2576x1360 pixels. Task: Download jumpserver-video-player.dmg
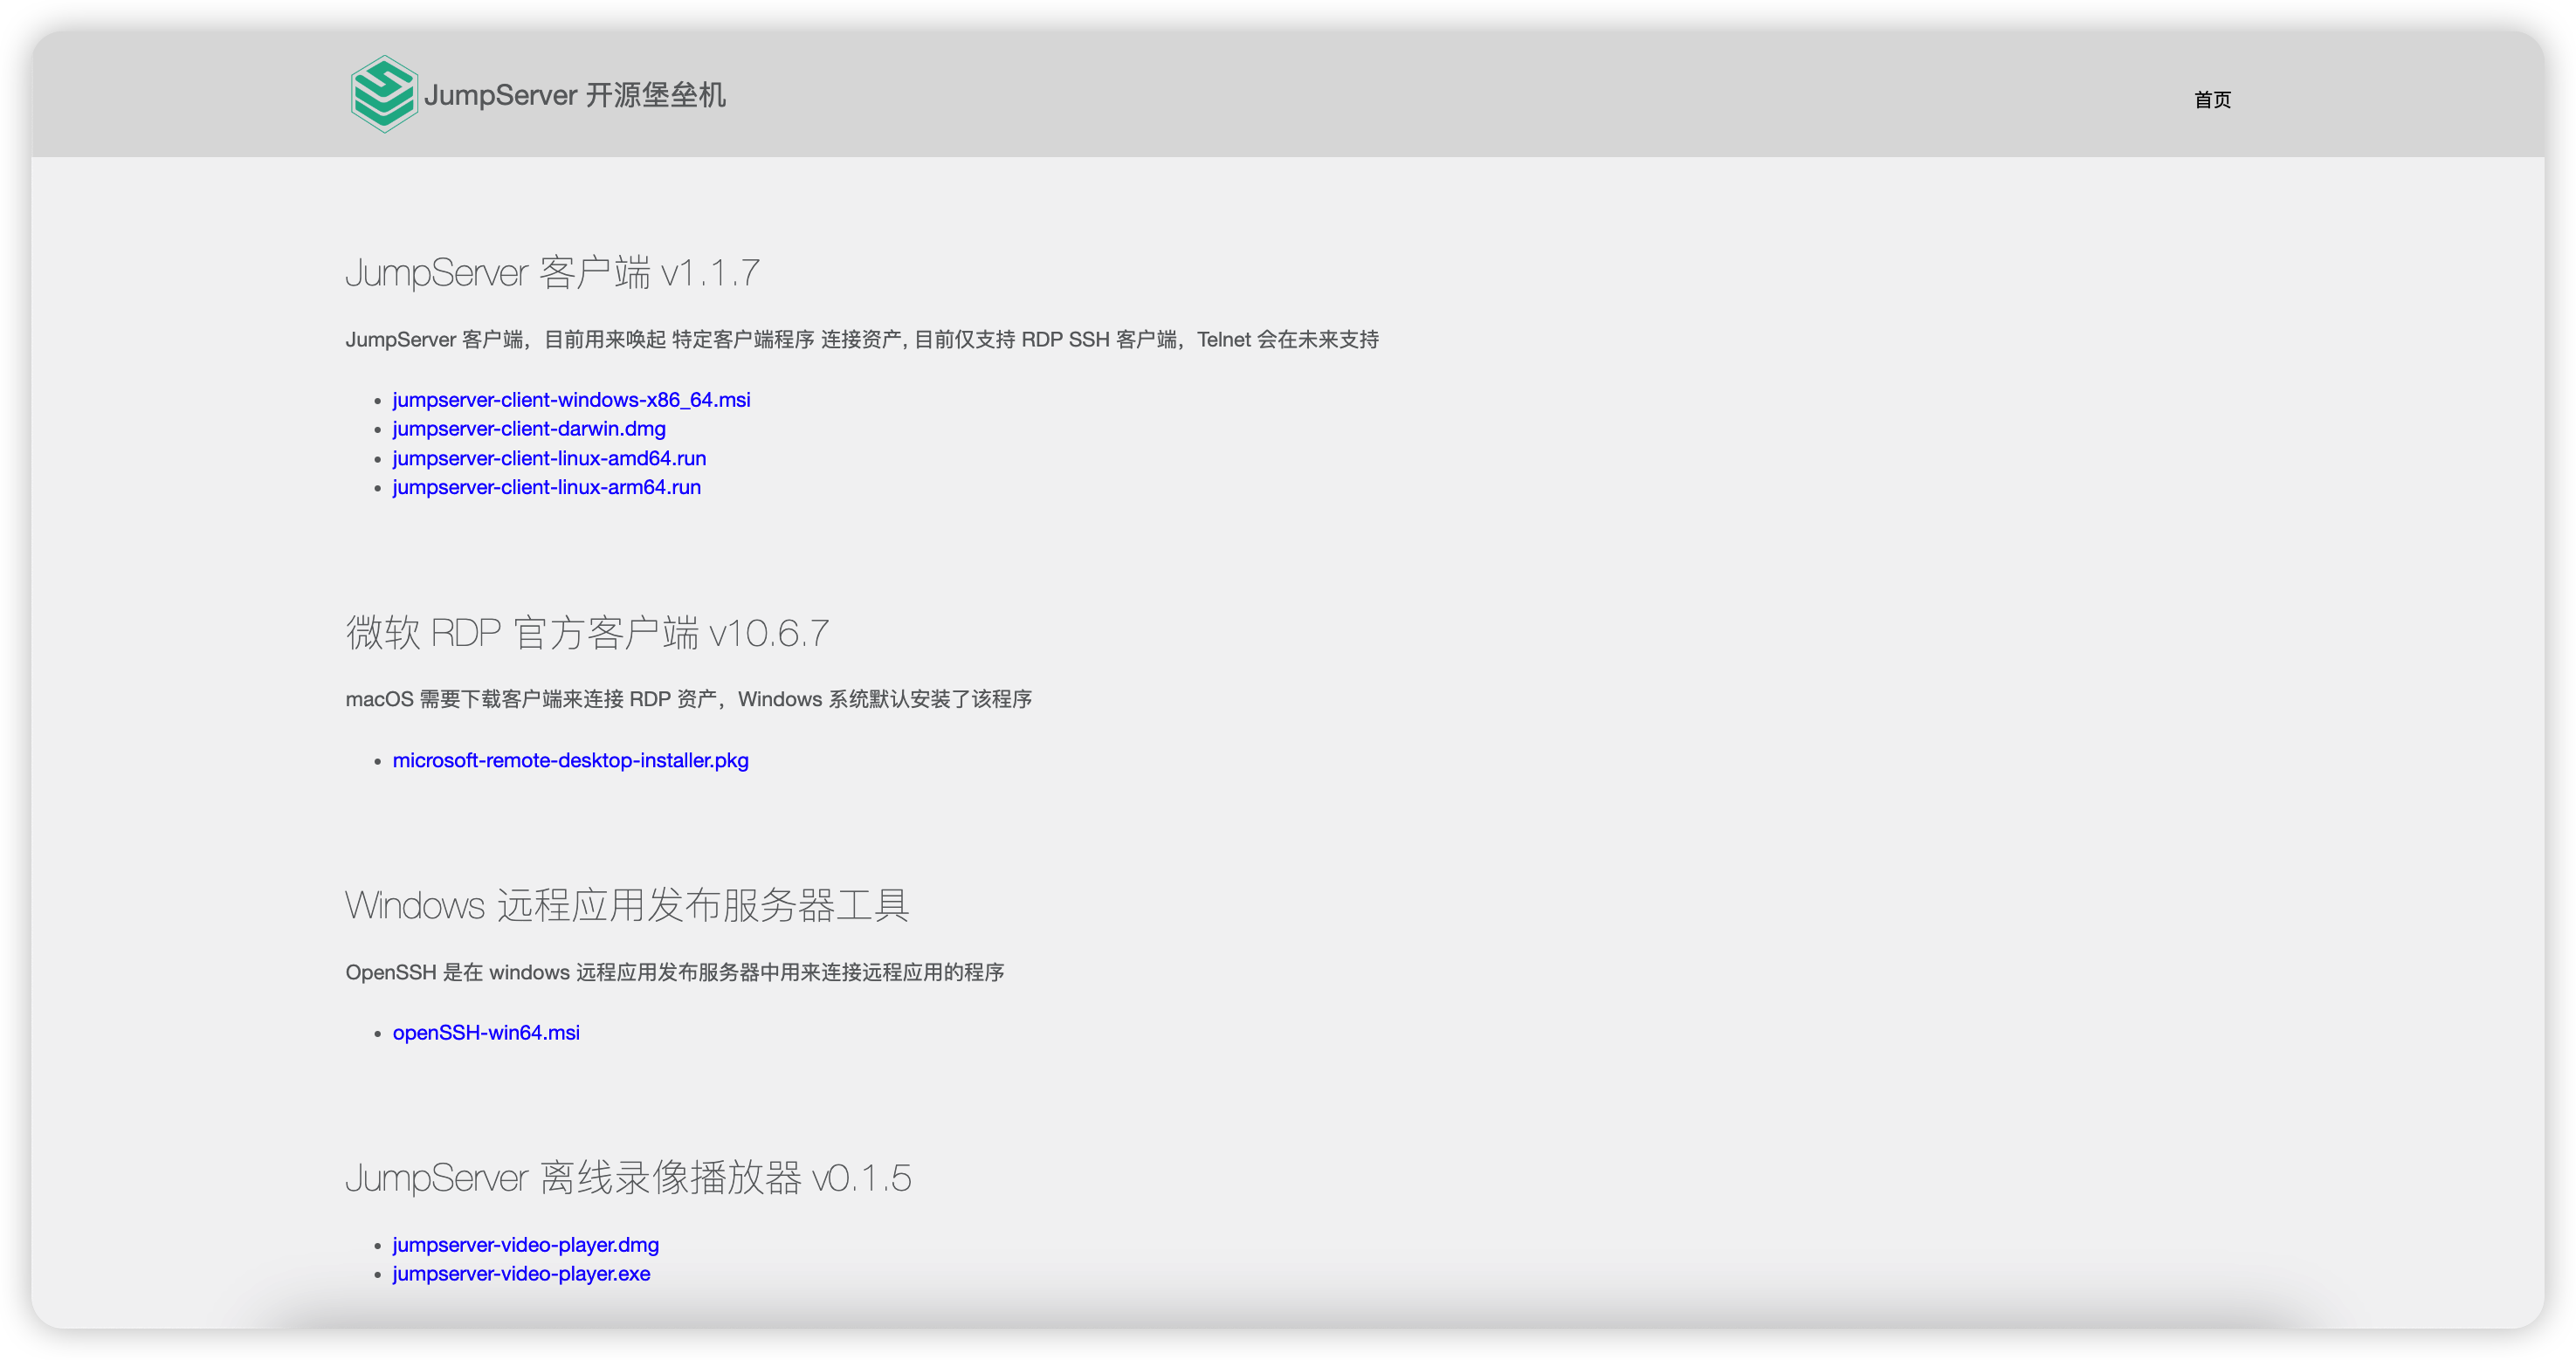pos(526,1245)
